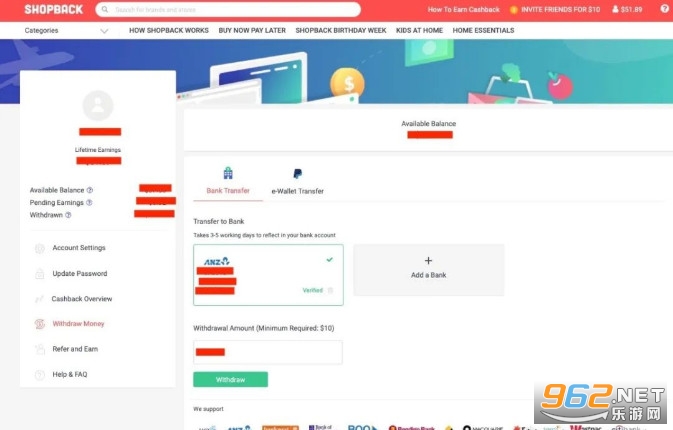Click the Refer and Earn person icon
This screenshot has width=673, height=430.
coord(40,349)
